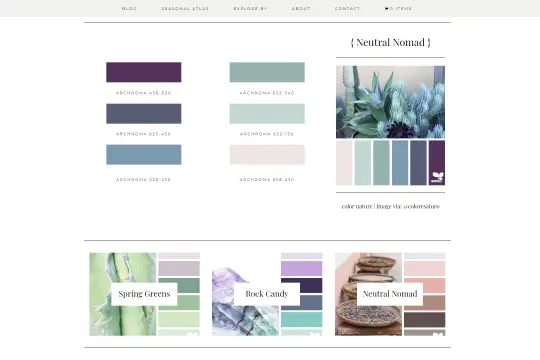540x360 pixels.
Task: Click the code label under the pale mint swatch
Action: tap(267, 134)
